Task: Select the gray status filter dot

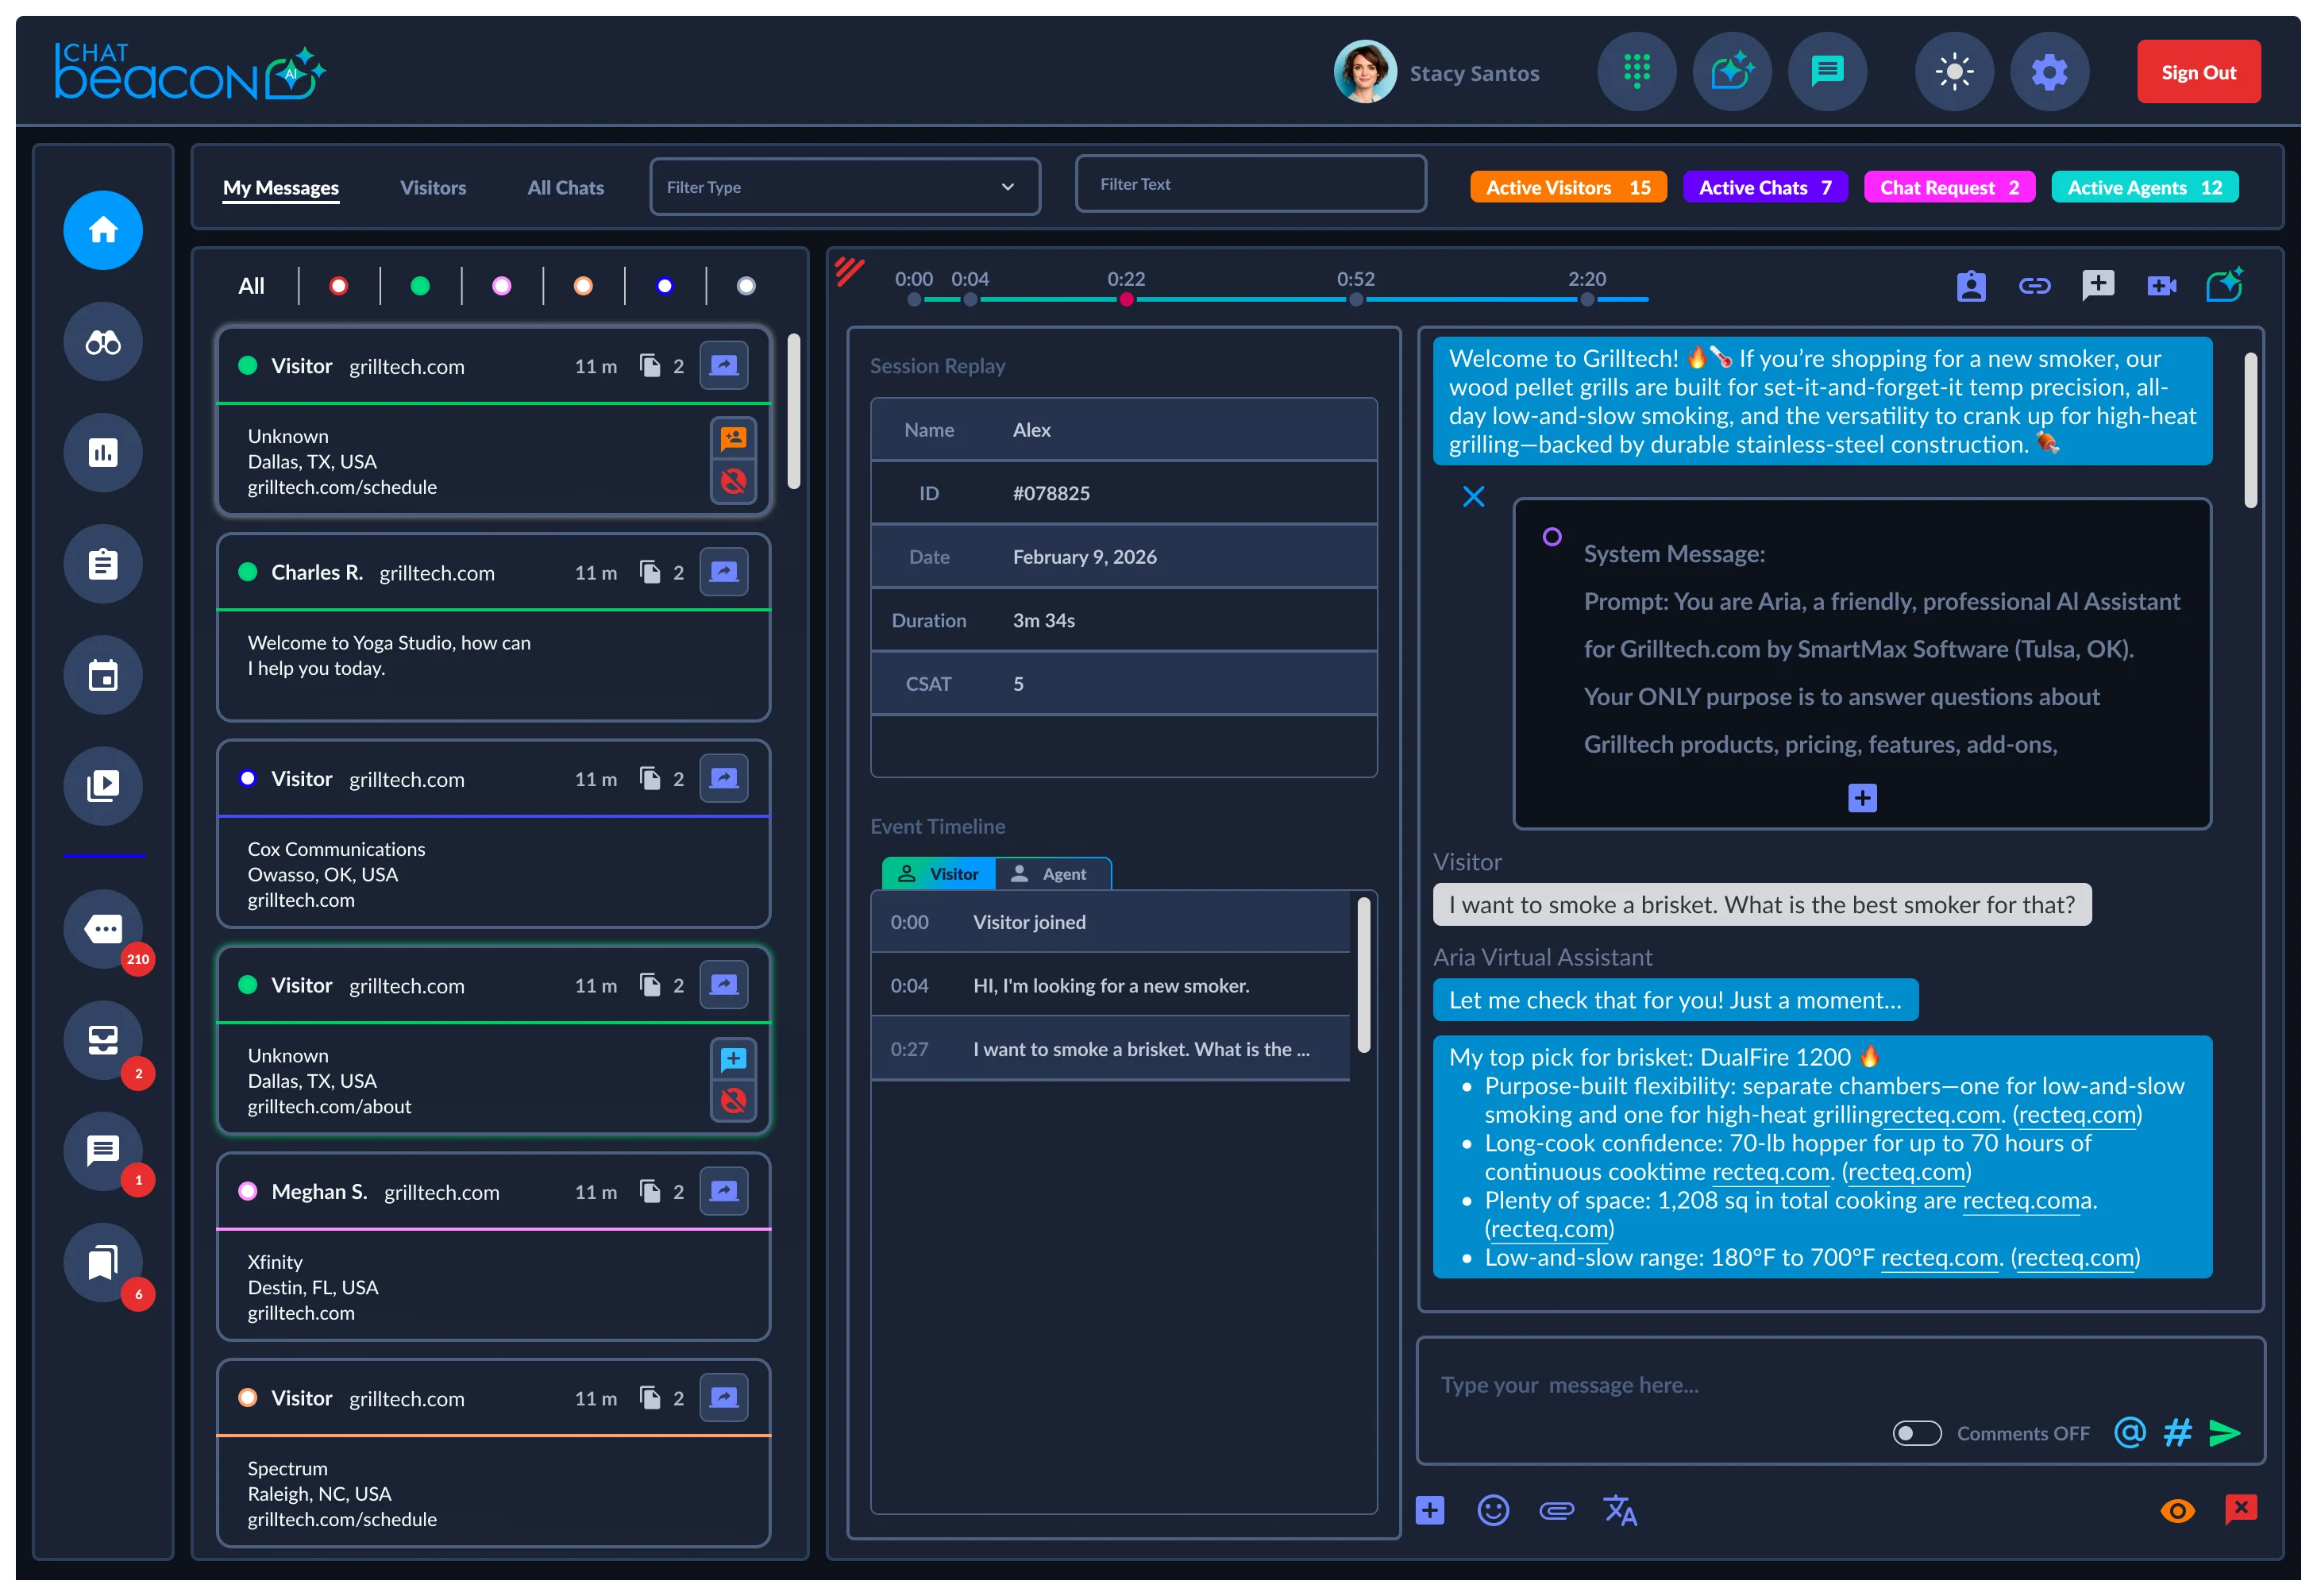Action: coord(746,286)
